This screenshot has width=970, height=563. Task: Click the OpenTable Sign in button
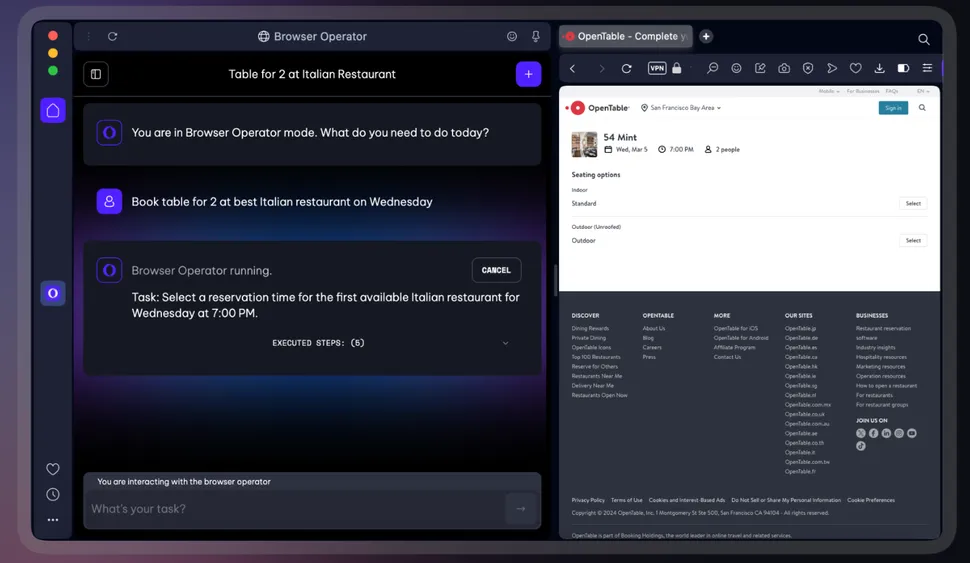[x=893, y=108]
